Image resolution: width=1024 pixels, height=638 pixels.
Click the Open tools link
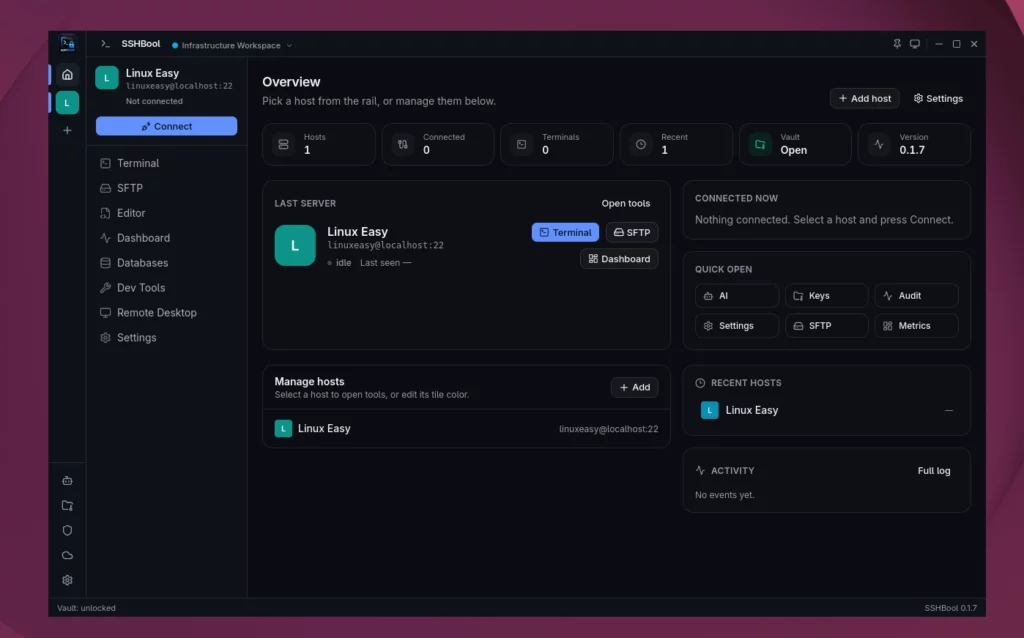point(626,203)
